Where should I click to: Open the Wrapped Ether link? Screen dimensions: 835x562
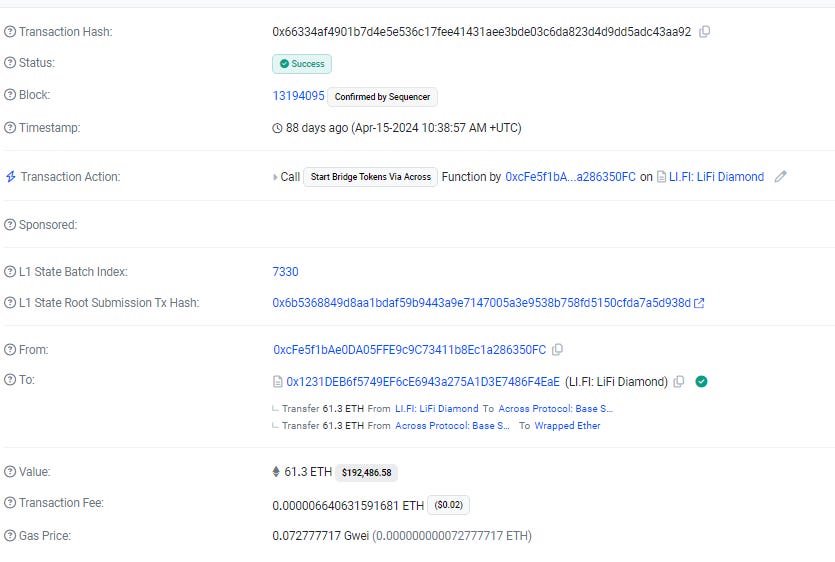click(567, 426)
